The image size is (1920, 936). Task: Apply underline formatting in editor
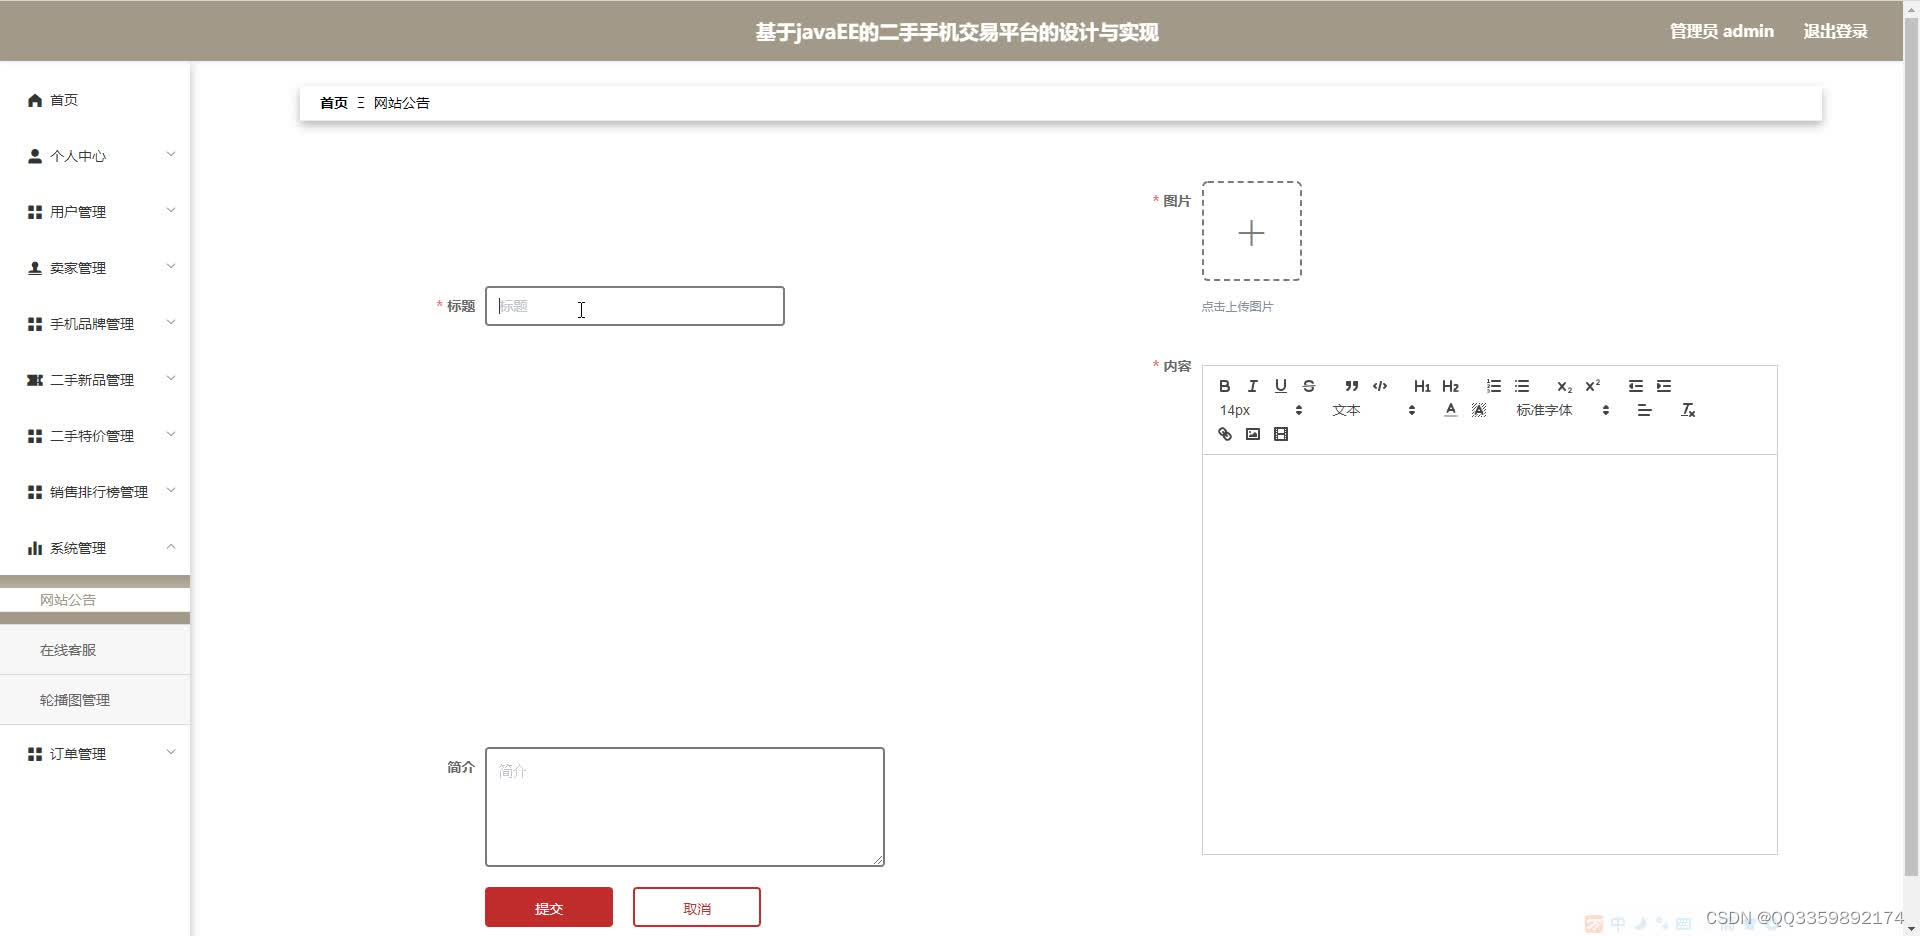tap(1280, 386)
